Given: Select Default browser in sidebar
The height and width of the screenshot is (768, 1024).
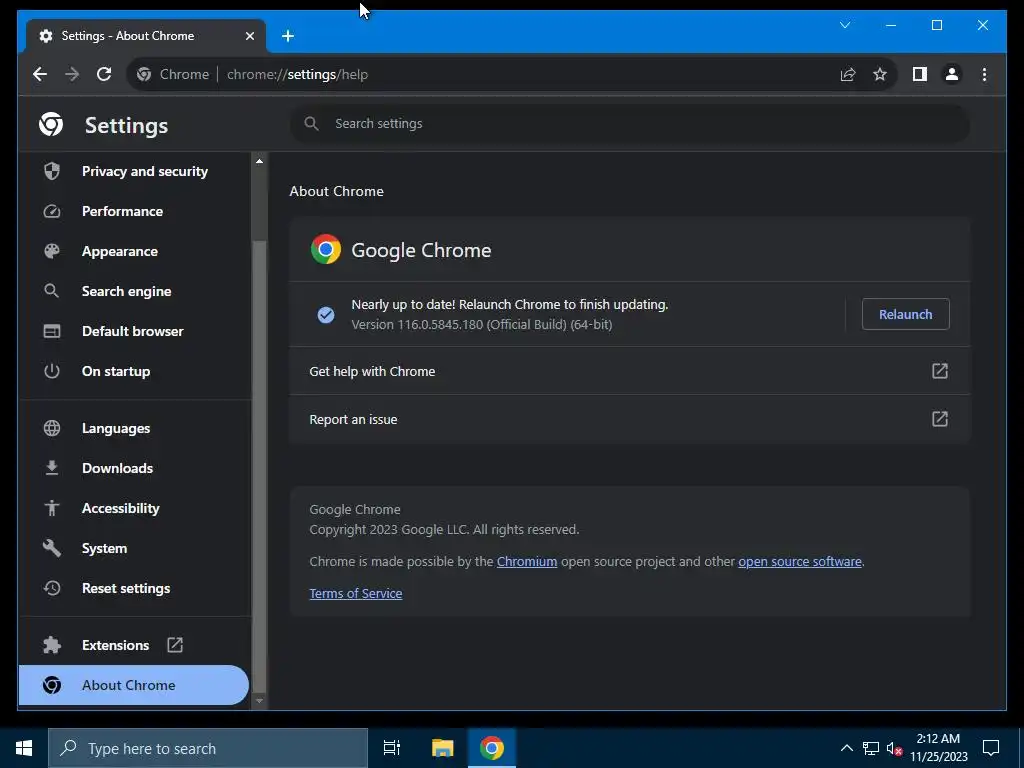Looking at the screenshot, I should (135, 331).
